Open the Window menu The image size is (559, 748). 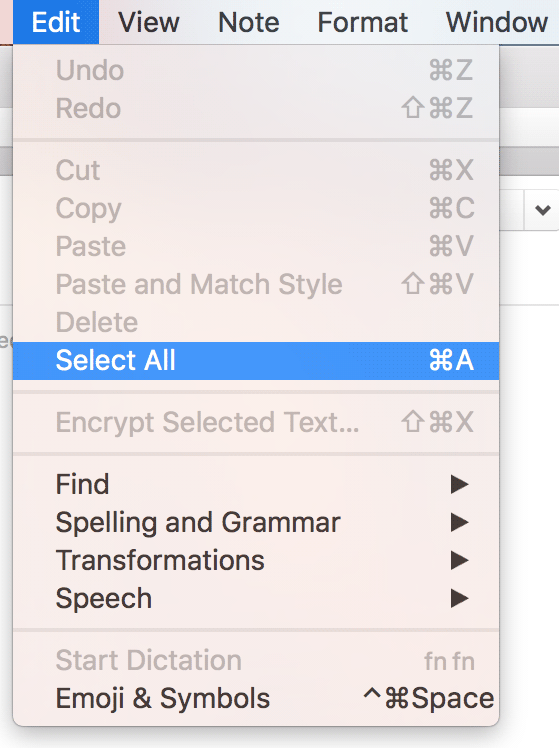pos(496,22)
